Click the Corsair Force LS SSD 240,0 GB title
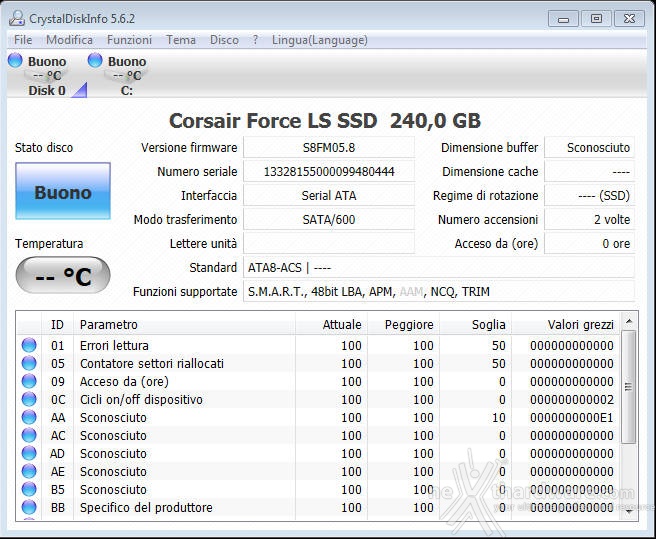 325,121
